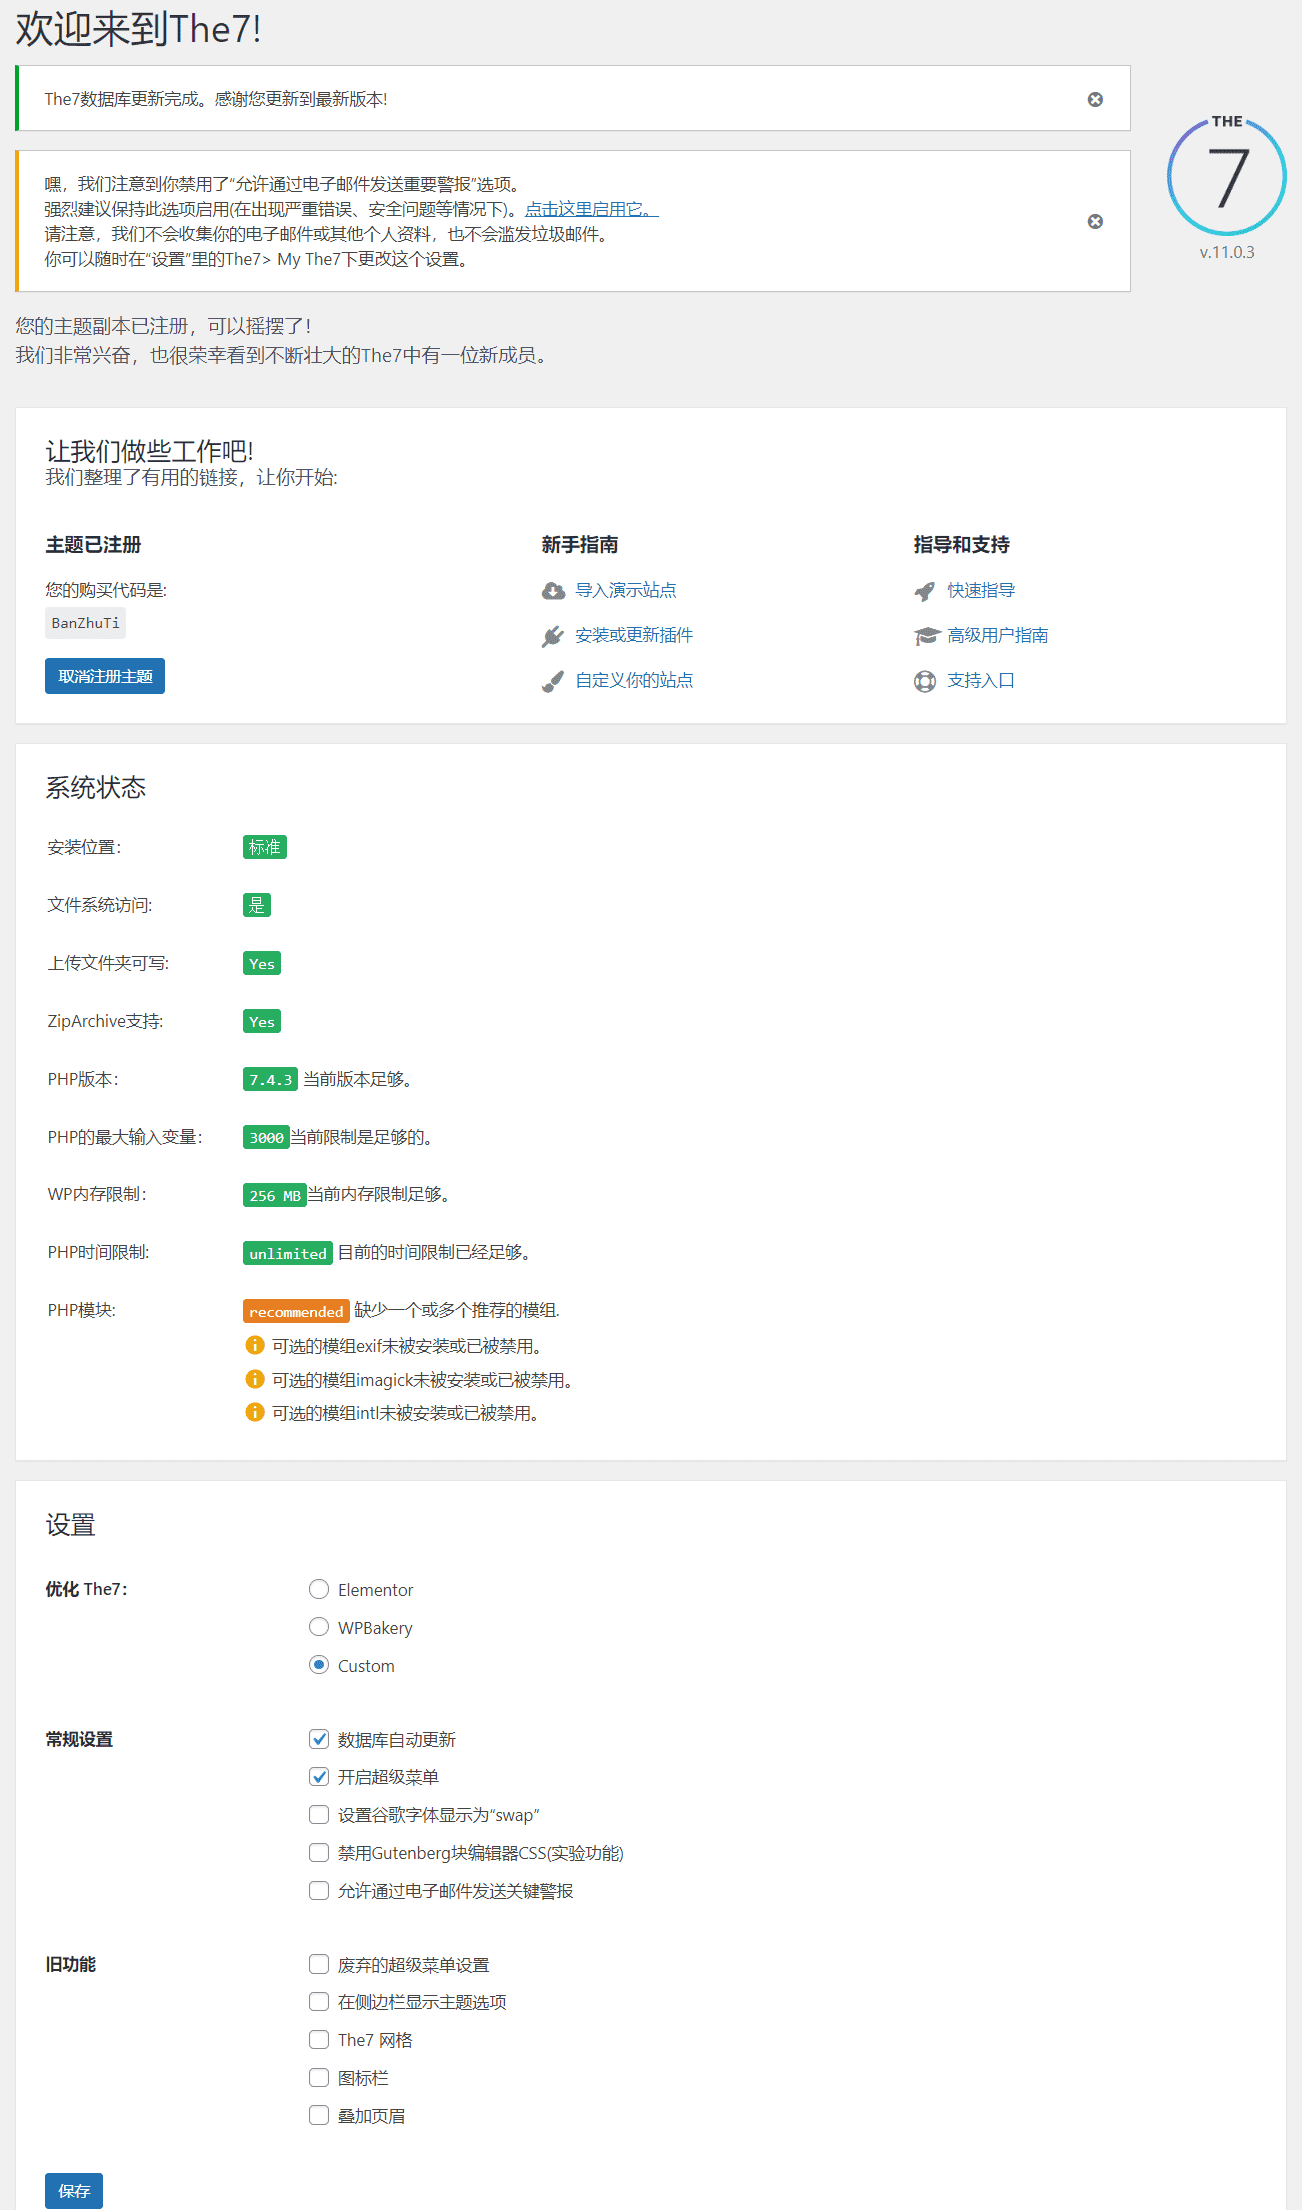The width and height of the screenshot is (1302, 2210).
Task: Dismiss the database update completed notice
Action: [1095, 99]
